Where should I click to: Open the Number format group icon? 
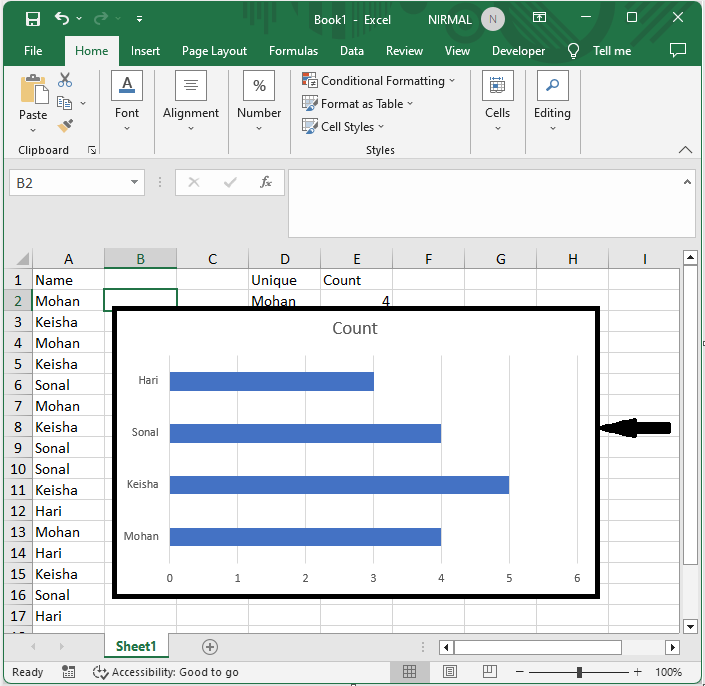(259, 98)
